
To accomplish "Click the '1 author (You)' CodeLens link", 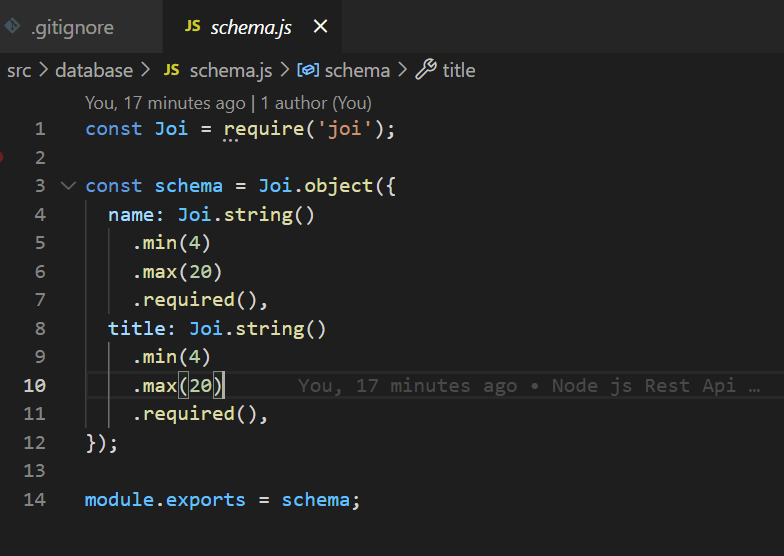I will (x=316, y=102).
